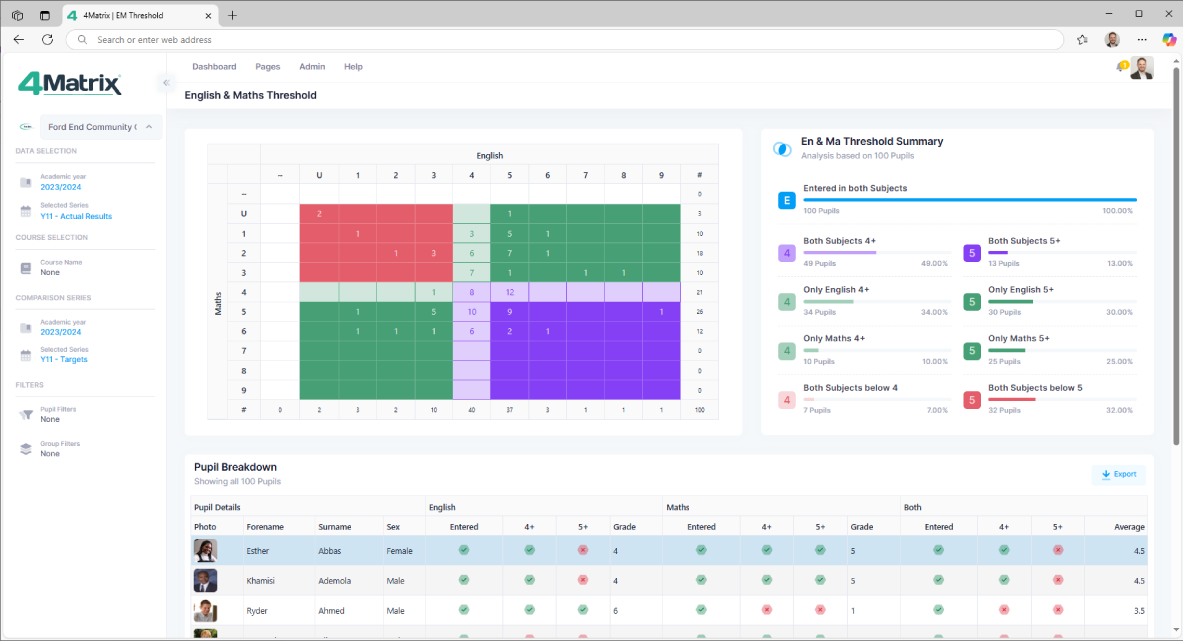Click the Copilot icon in browser toolbar
Screen dimensions: 1183x641
coord(1169,39)
